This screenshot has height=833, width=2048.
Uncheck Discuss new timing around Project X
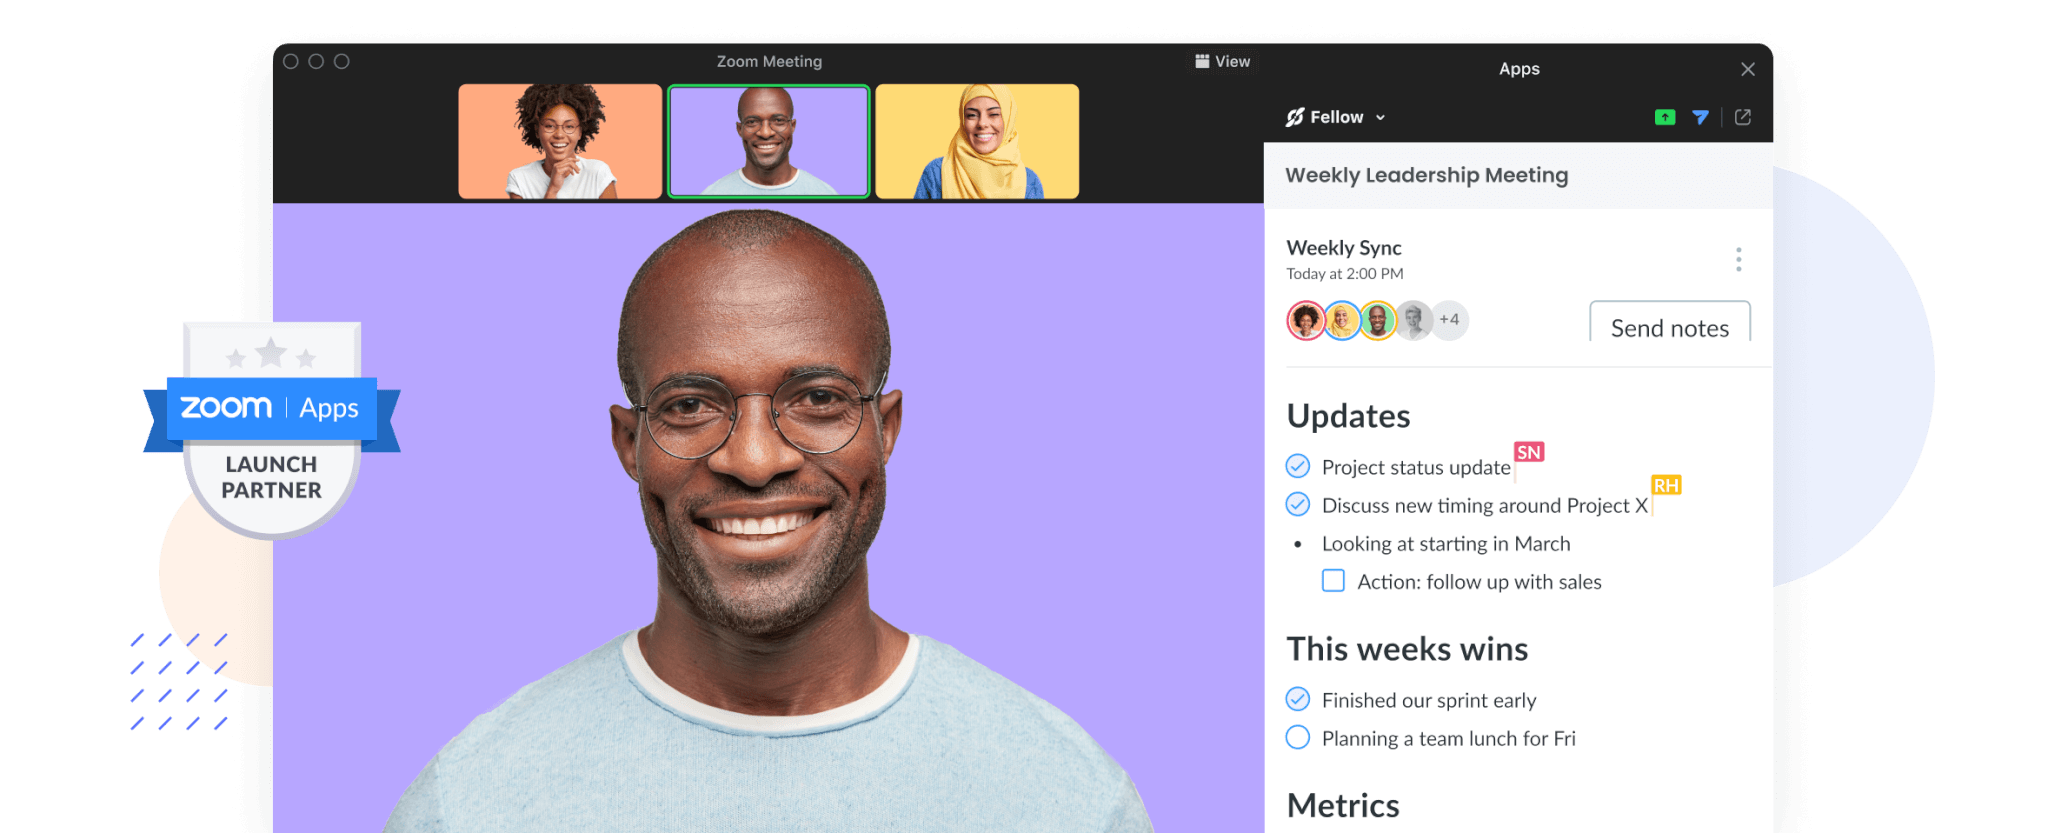click(1297, 504)
